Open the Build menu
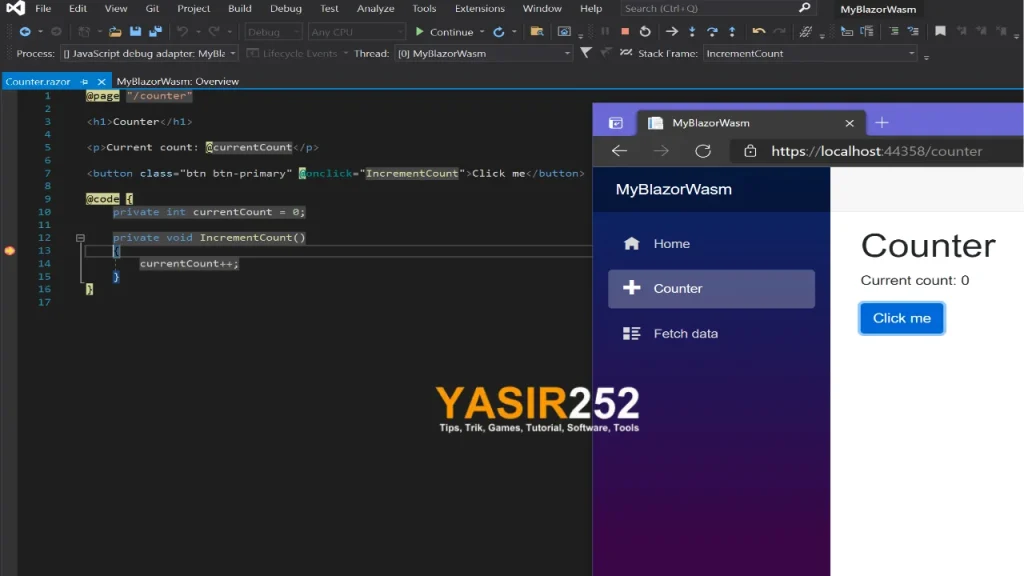The height and width of the screenshot is (576, 1024). (x=240, y=8)
